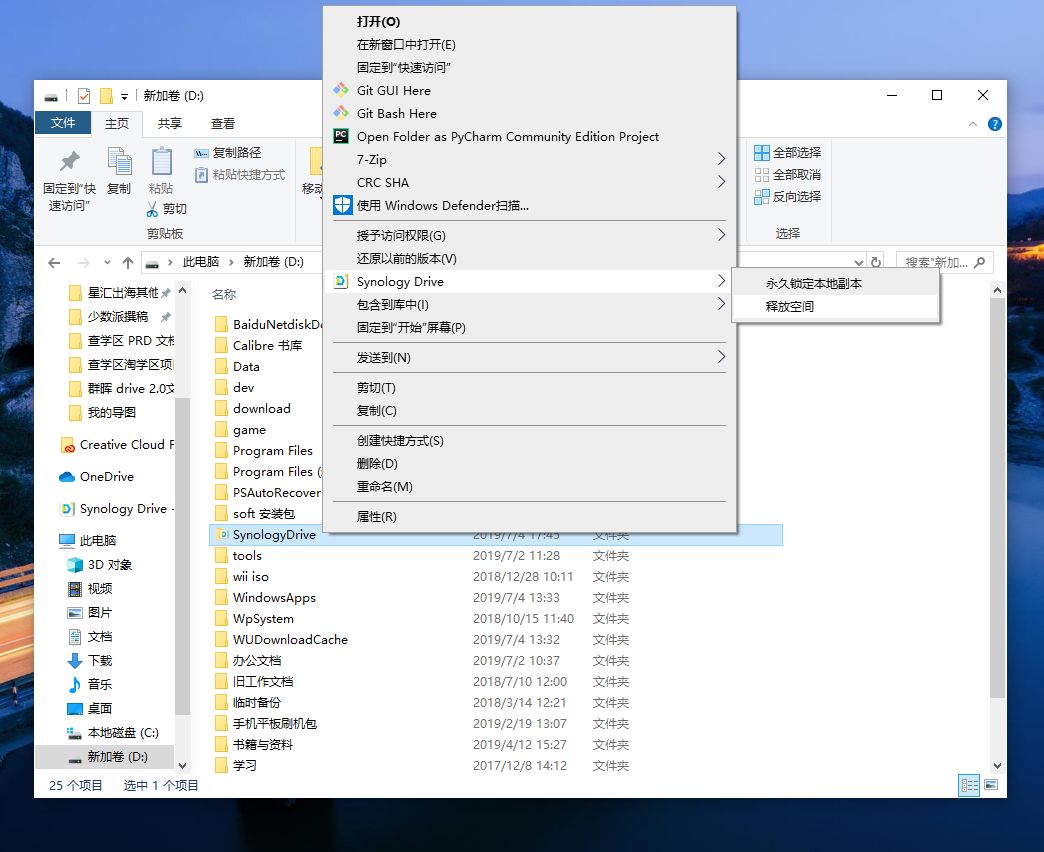Viewport: 1044px width, 852px height.
Task: Choose 删除(D) in context menu
Action: [529, 463]
